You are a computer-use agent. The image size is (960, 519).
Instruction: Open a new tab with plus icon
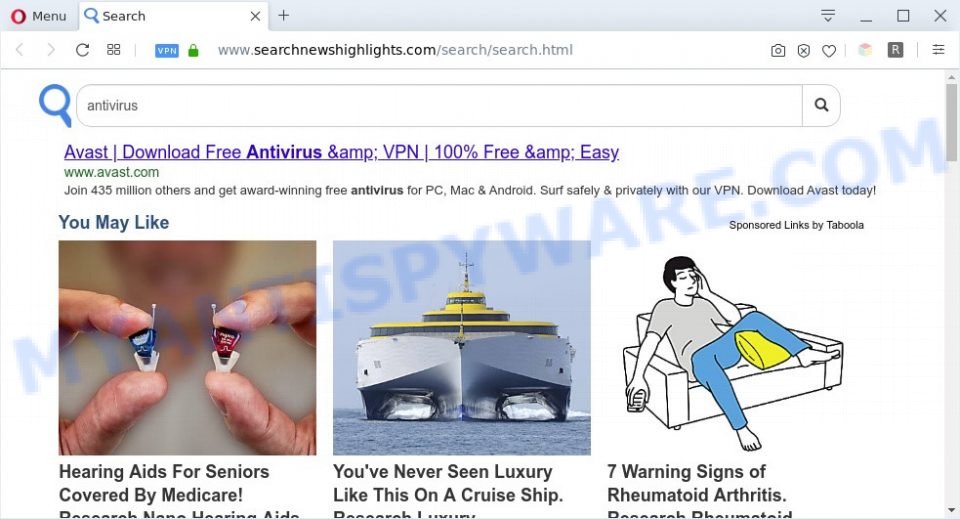tap(283, 16)
